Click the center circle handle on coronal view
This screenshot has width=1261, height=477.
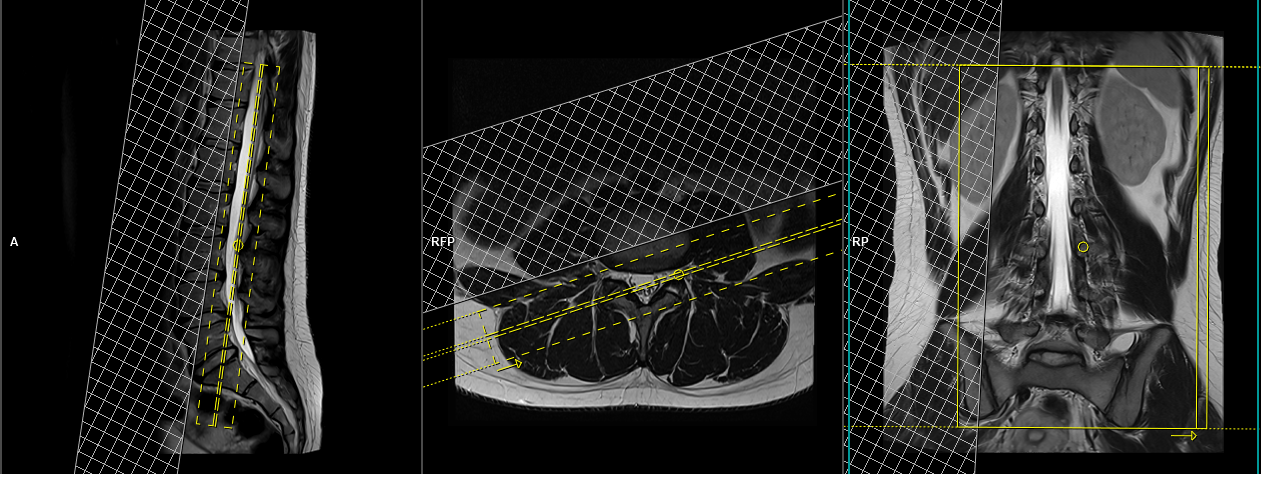pyautogui.click(x=1083, y=246)
